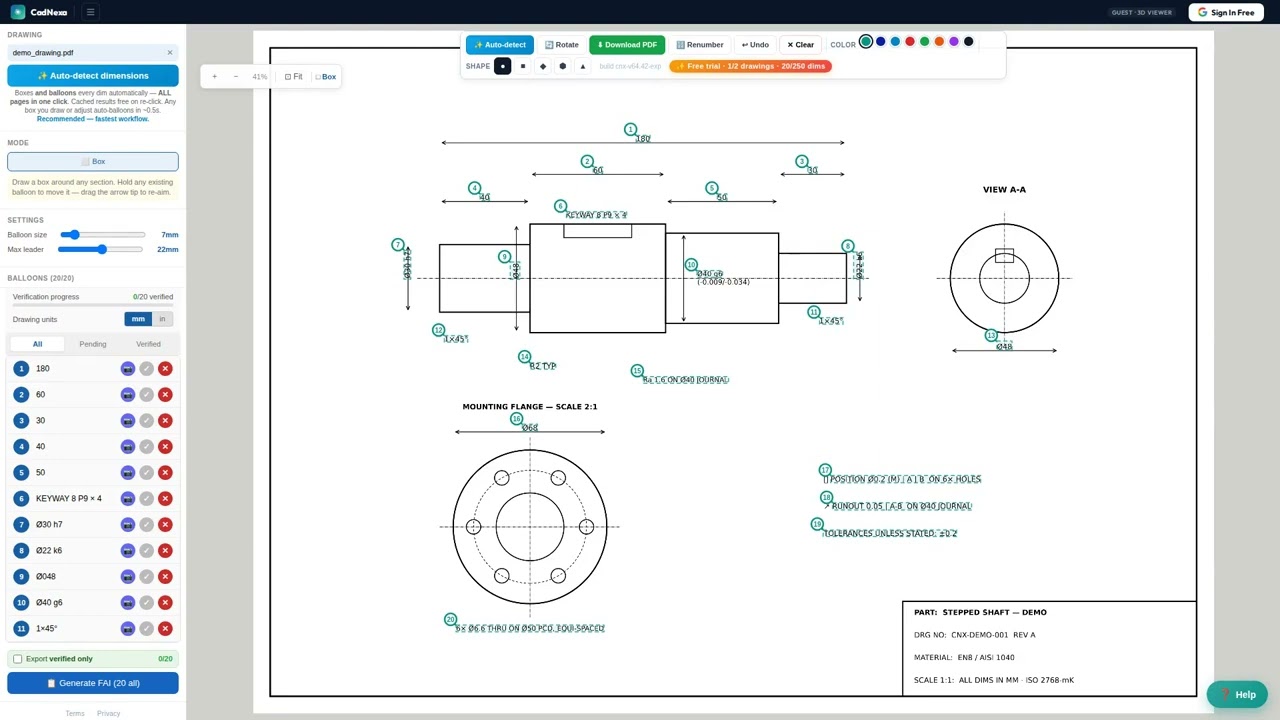Select the hexagon balloon shape

pos(562,66)
